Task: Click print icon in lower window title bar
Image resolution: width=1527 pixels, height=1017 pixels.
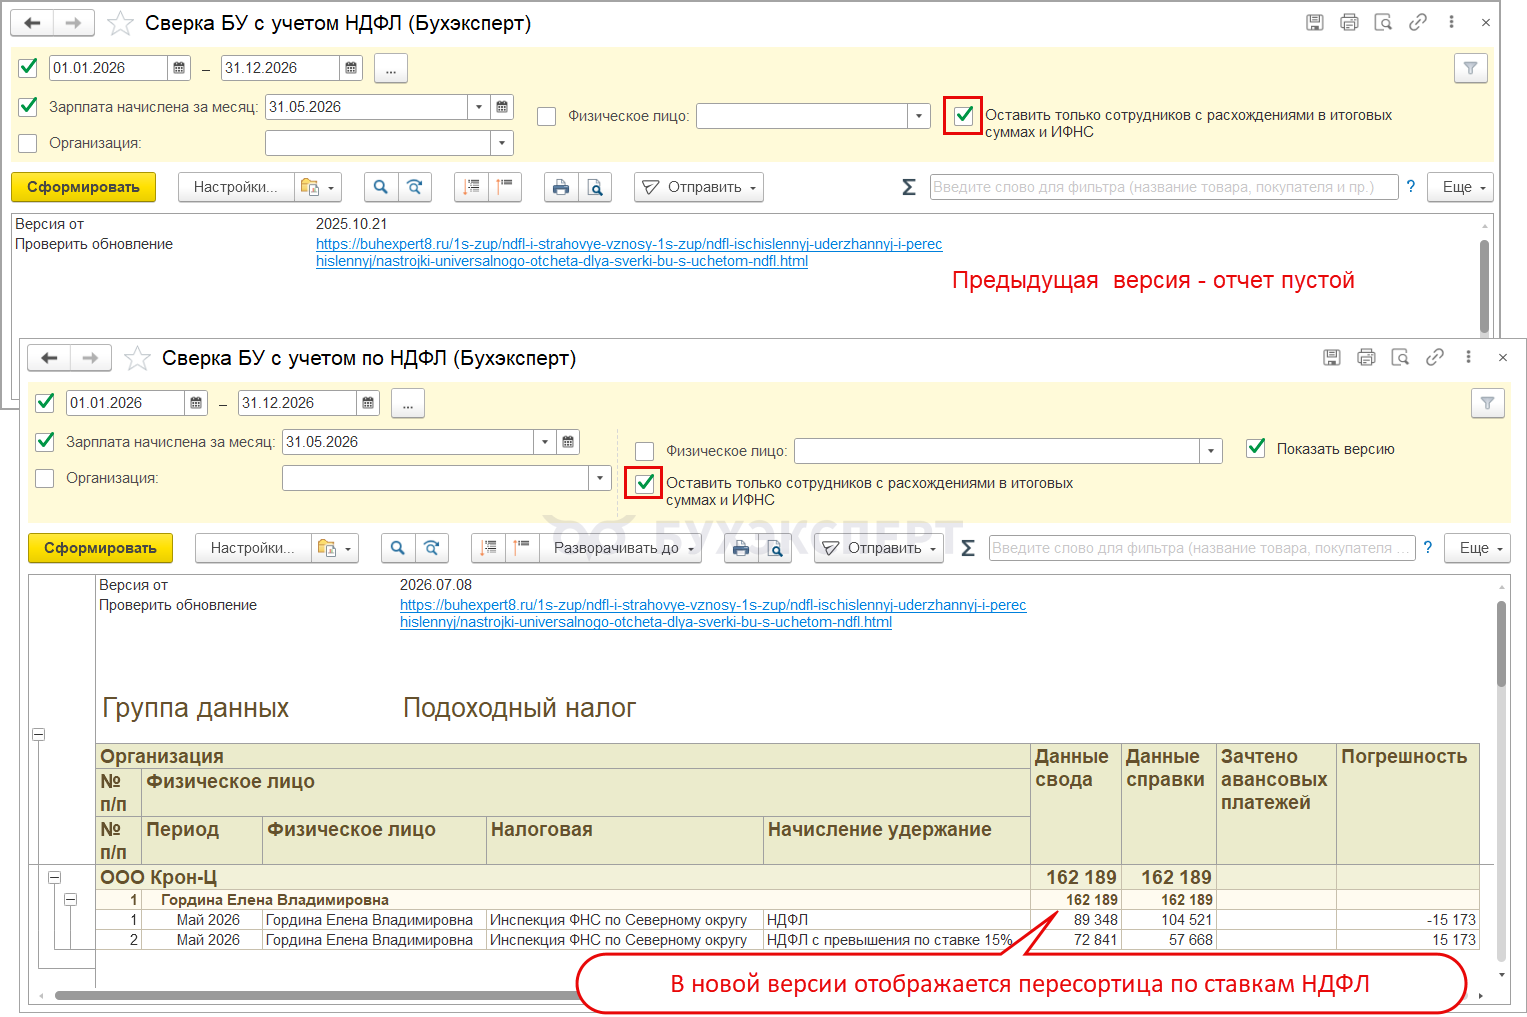Action: click(1366, 357)
